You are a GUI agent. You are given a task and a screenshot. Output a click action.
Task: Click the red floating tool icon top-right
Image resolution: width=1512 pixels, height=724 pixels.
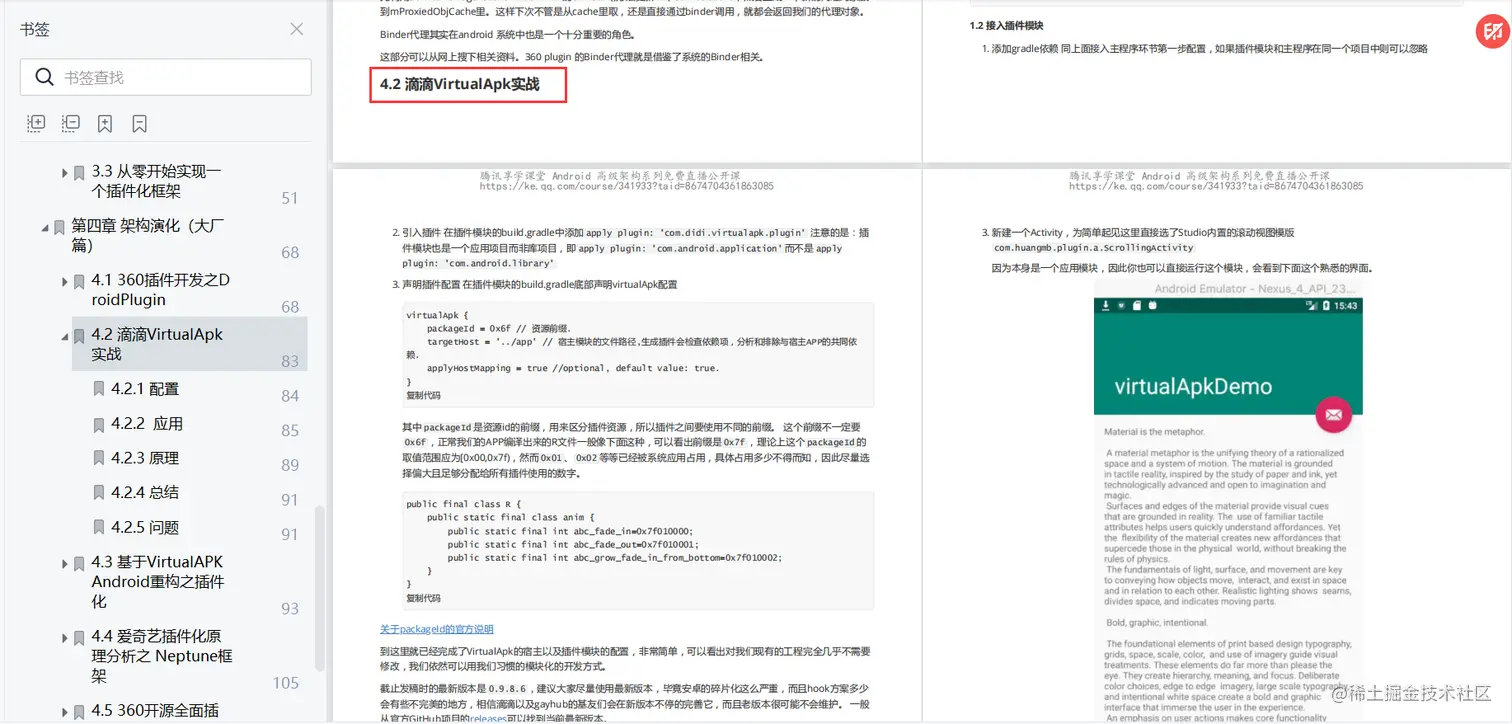click(x=1492, y=33)
